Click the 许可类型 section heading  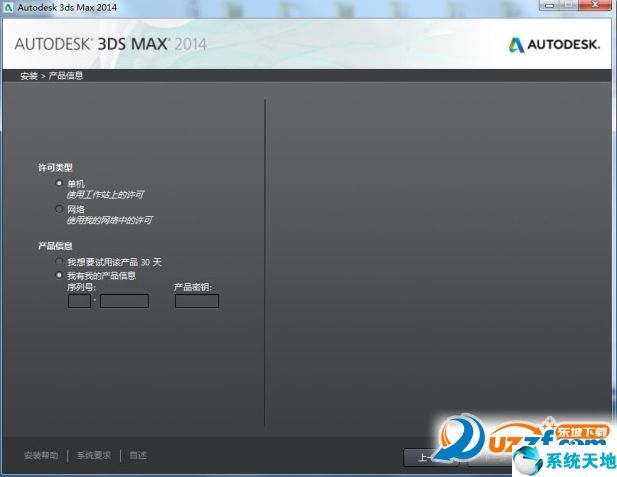coord(55,168)
